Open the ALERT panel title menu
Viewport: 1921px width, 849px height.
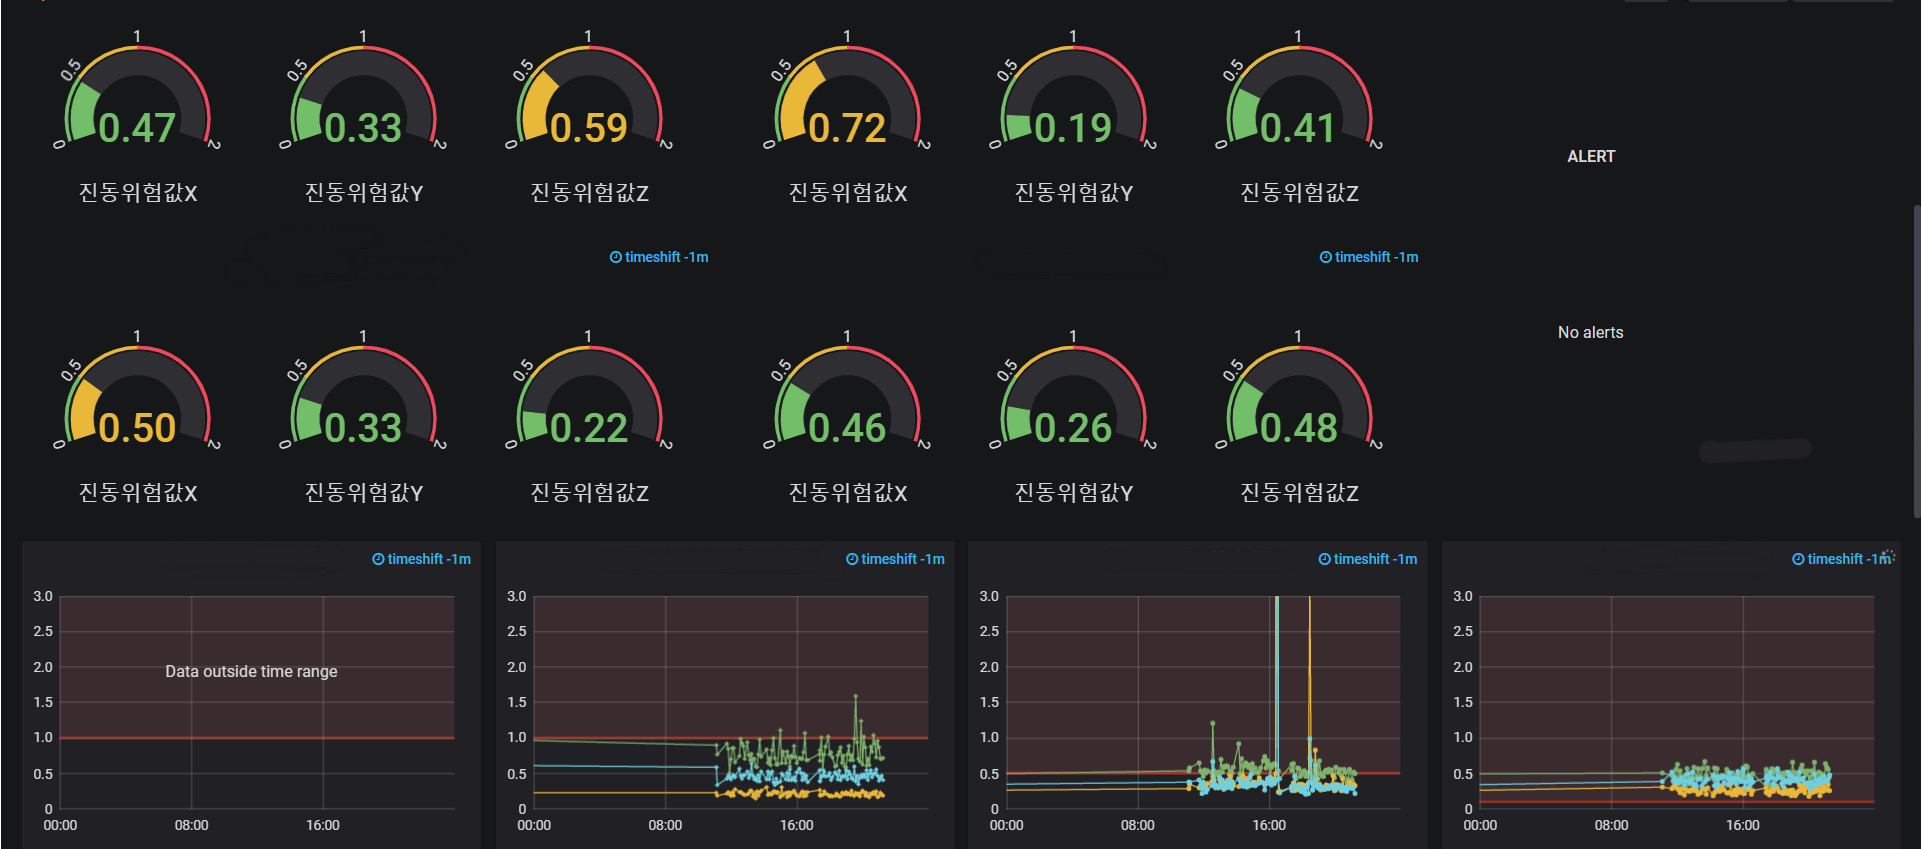click(1591, 156)
